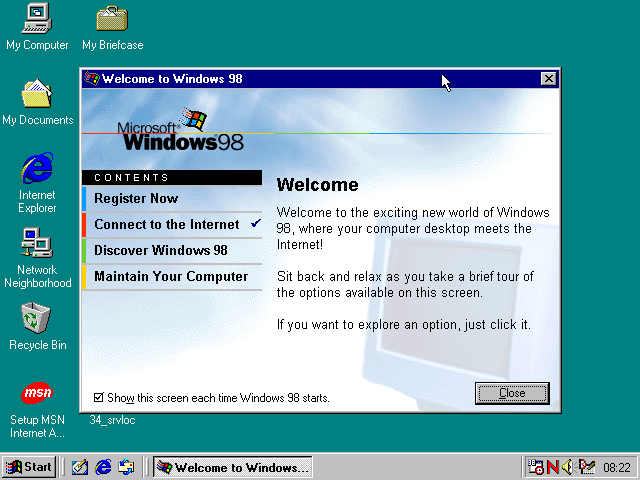
Task: Click the Show Desktop quick launch icon
Action: point(80,467)
